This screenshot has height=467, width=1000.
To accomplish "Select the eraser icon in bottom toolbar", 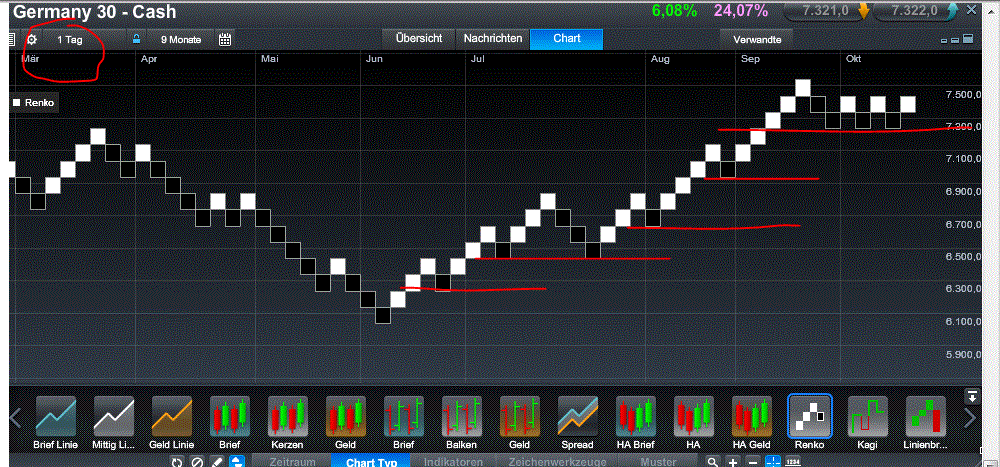I will tap(217, 462).
